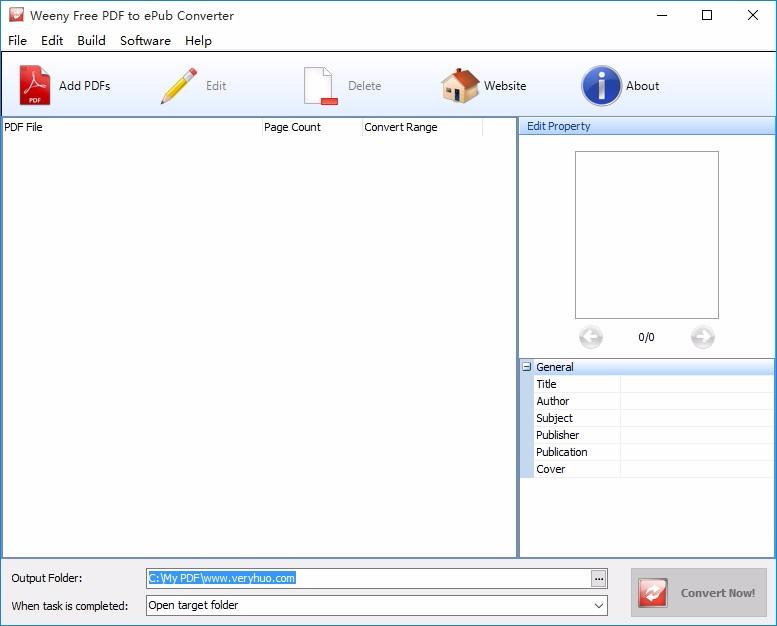Screen dimensions: 777x626
Task: Minimize the Weeny converter window
Action: [x=662, y=15]
